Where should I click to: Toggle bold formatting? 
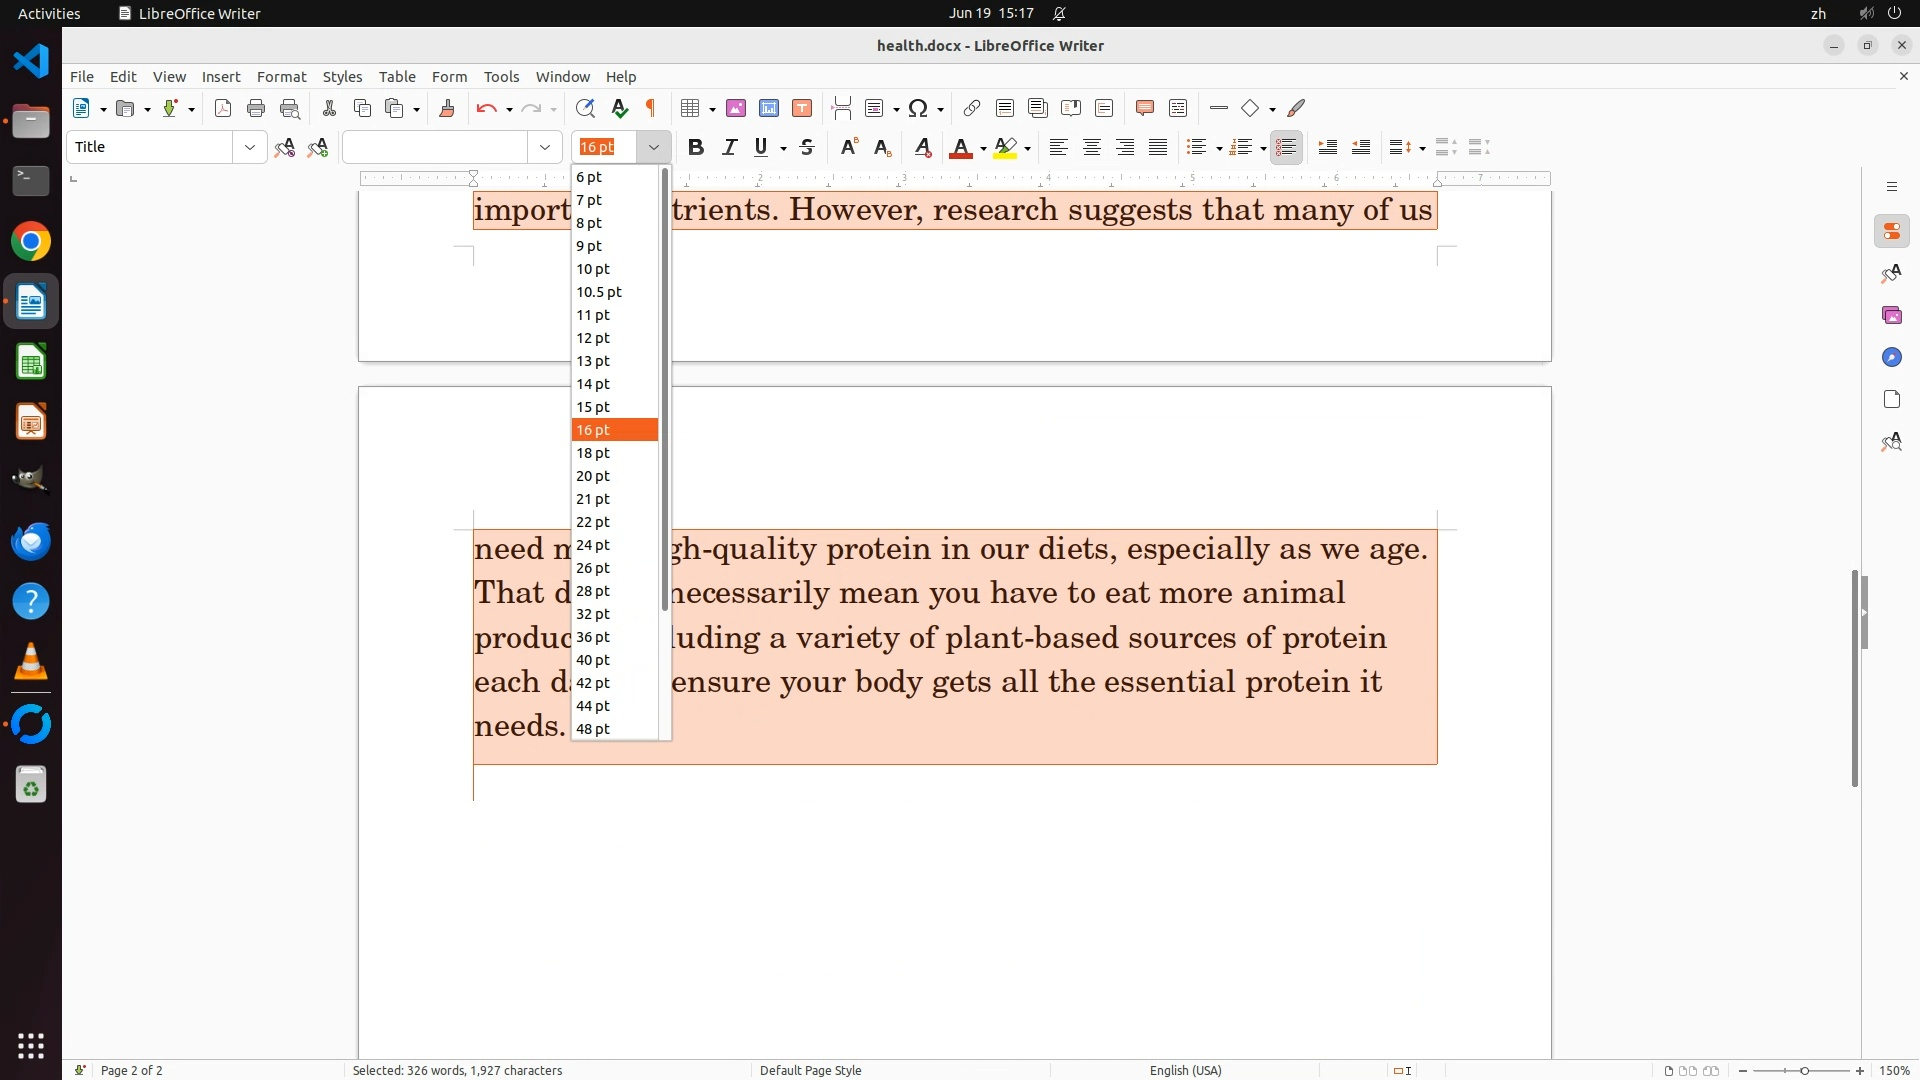pyautogui.click(x=696, y=148)
